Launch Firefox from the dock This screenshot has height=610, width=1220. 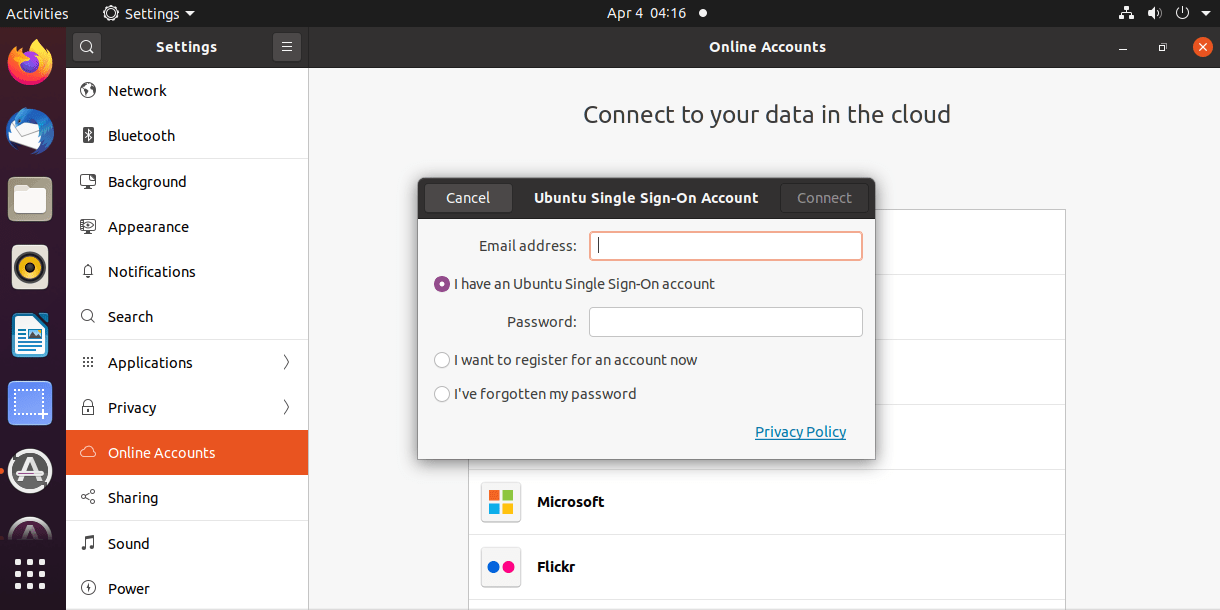point(30,62)
